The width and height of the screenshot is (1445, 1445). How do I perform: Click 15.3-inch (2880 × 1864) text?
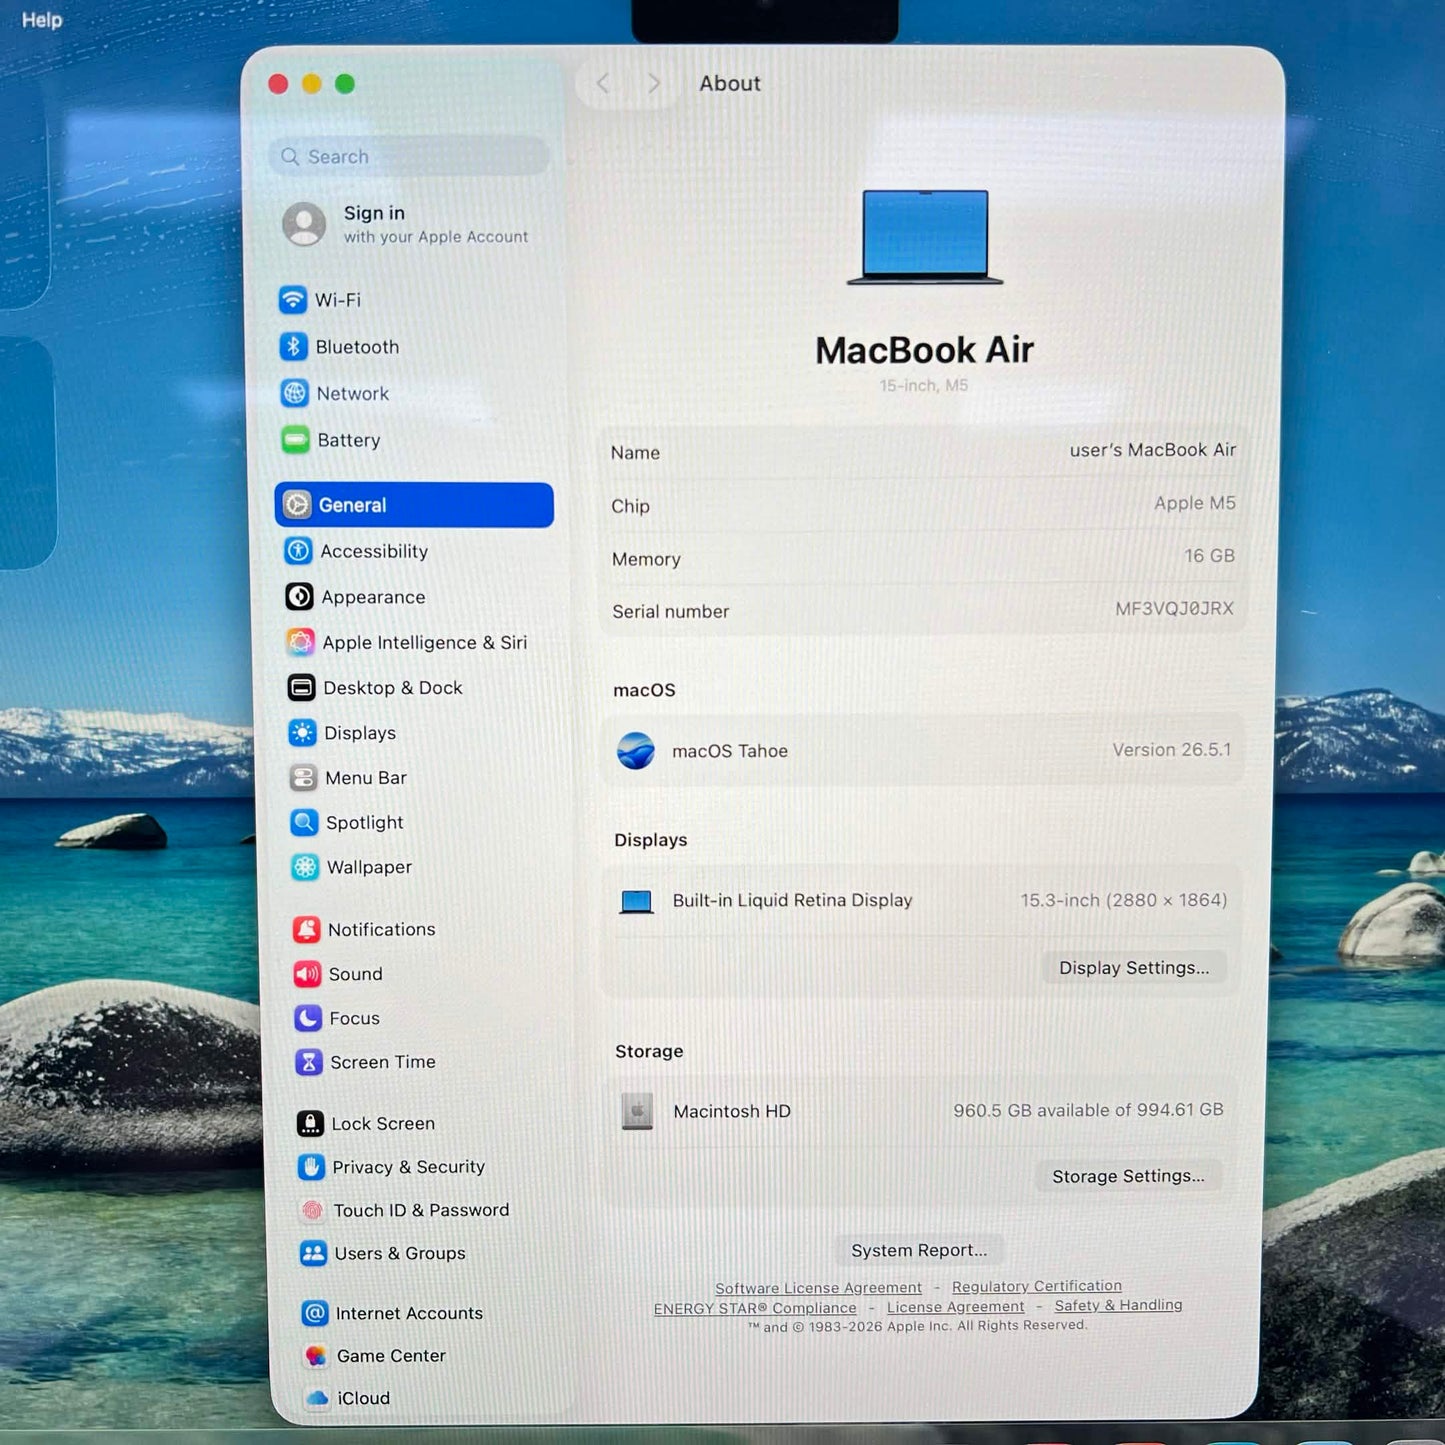[x=1124, y=900]
